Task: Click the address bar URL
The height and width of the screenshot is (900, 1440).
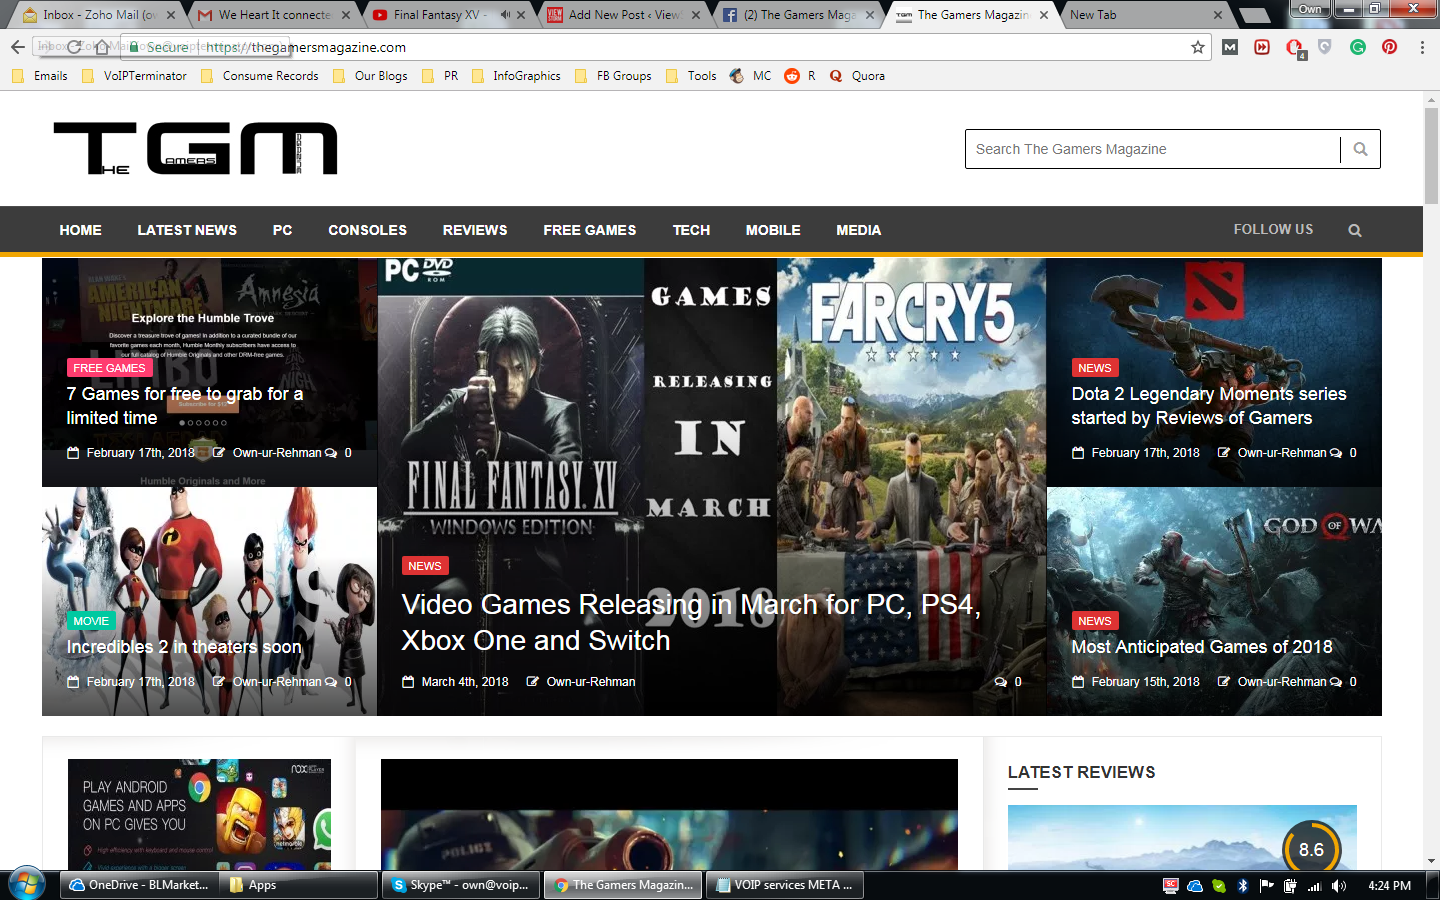Action: (x=306, y=47)
